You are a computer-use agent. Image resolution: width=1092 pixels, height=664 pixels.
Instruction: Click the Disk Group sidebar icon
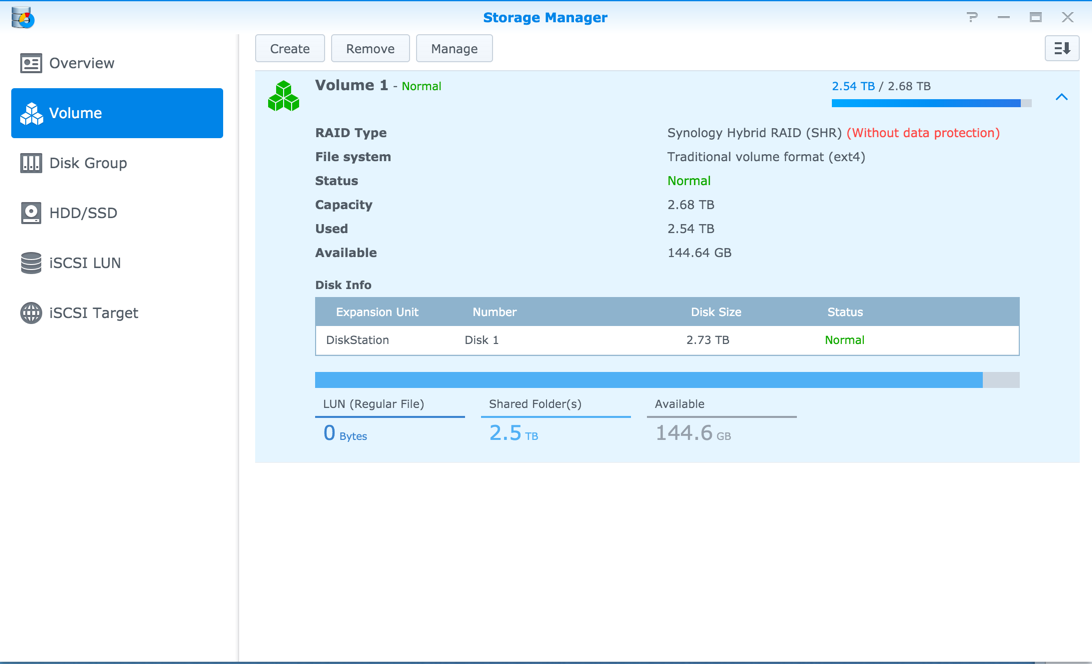point(31,163)
